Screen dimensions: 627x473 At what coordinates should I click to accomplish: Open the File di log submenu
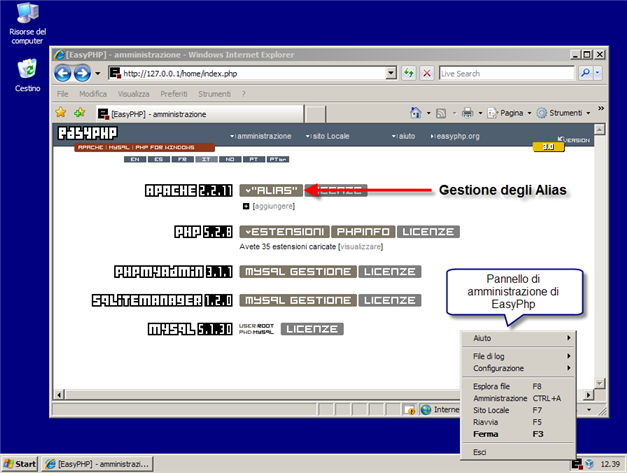point(518,356)
